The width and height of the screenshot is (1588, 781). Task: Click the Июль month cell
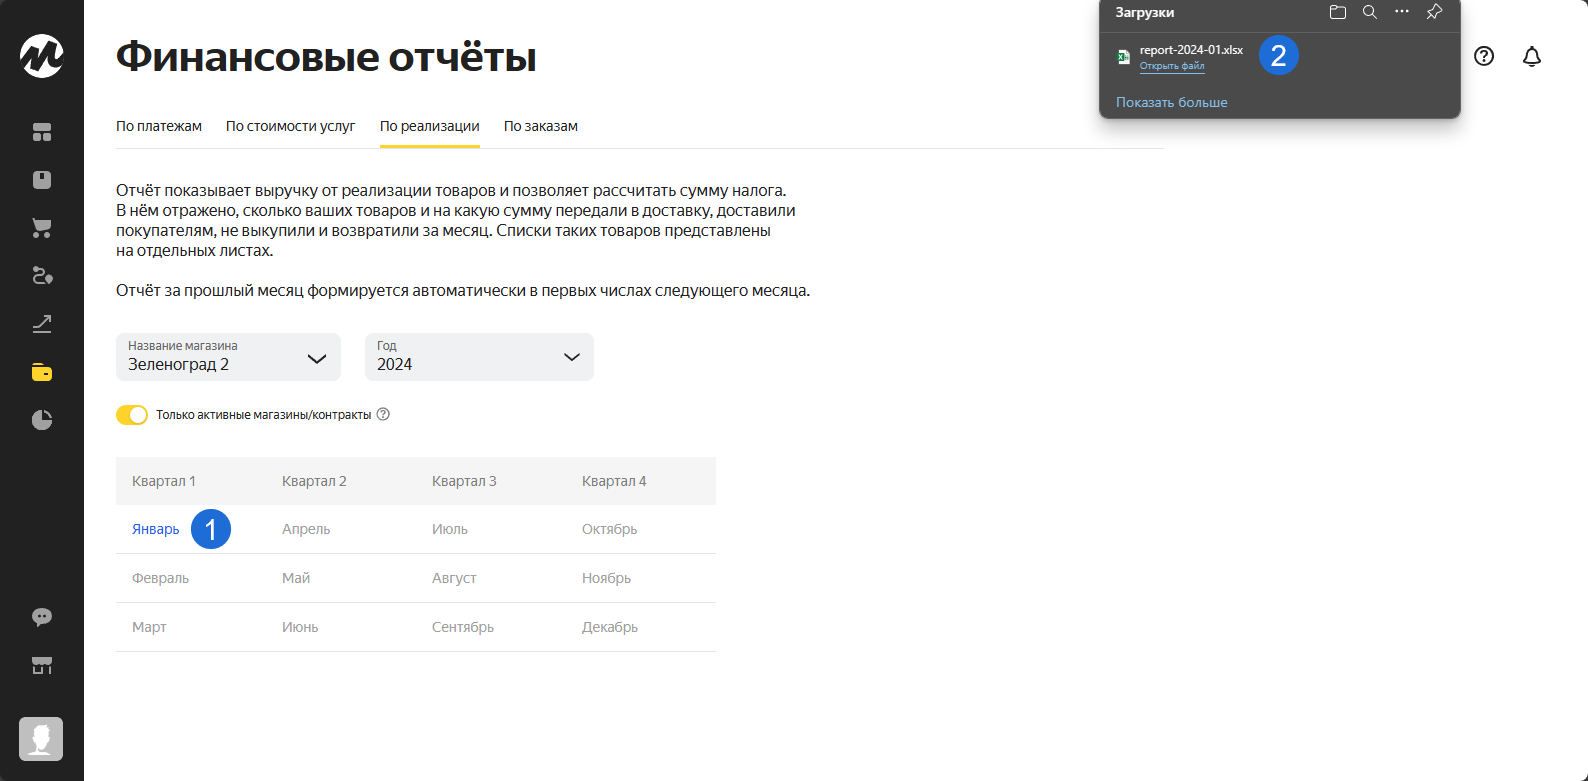tap(450, 529)
